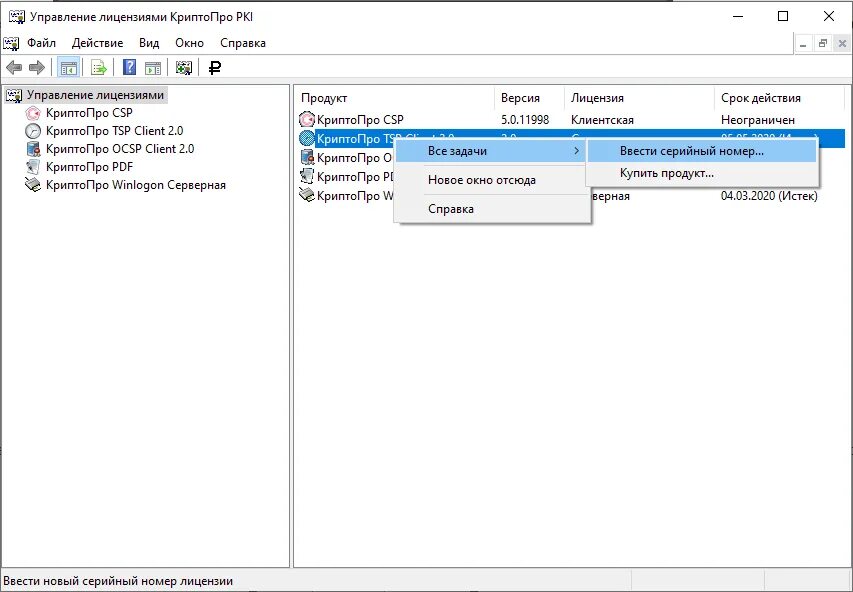Sort by the Версия column header

click(529, 98)
